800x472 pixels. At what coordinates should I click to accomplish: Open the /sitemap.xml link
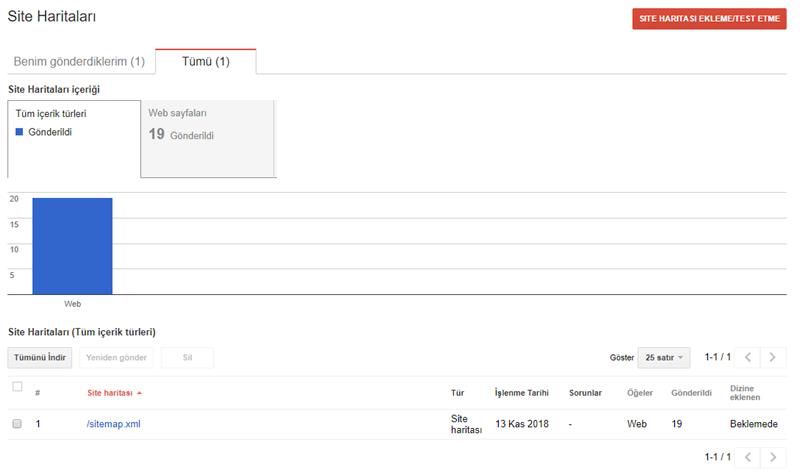[113, 424]
